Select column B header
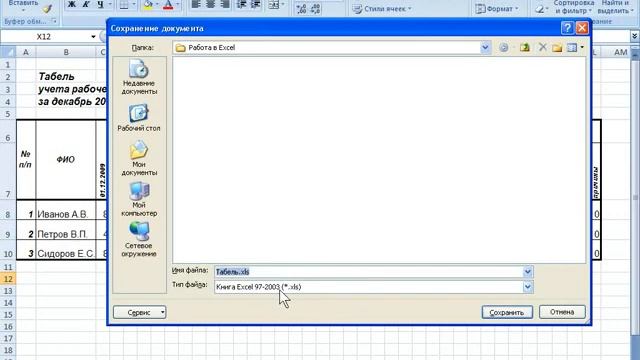The width and height of the screenshot is (640, 360). click(x=66, y=52)
